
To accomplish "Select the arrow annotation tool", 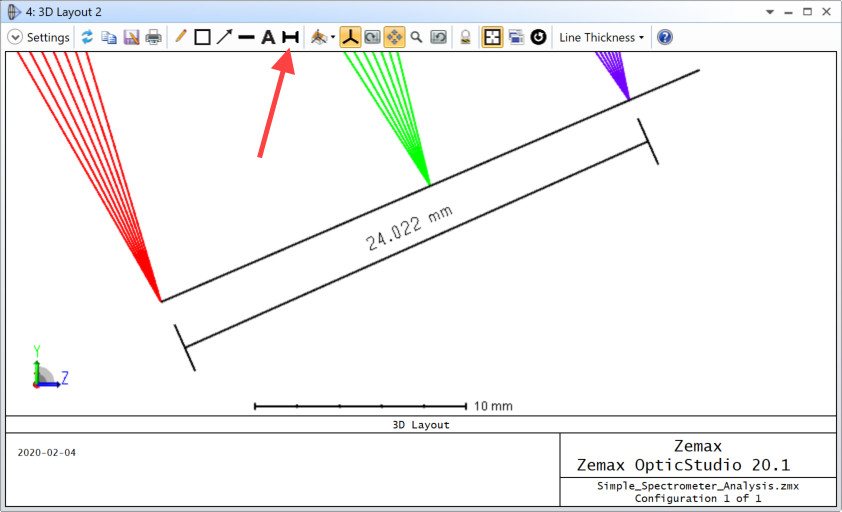I will point(224,37).
